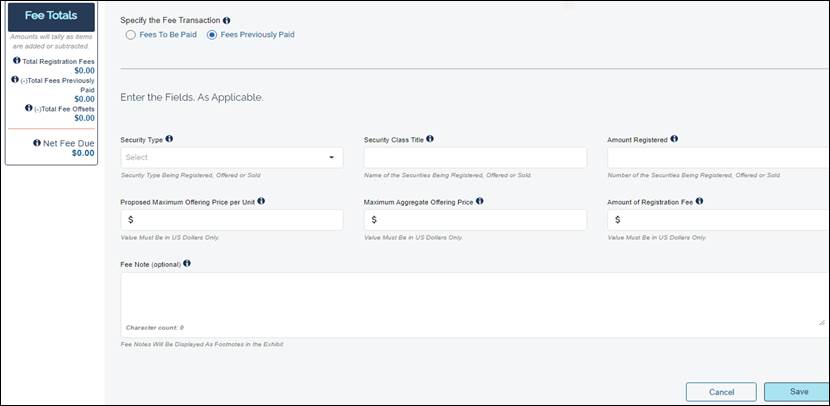Viewport: 830px width, 406px height.
Task: Click the Amount of Registration Fee info icon
Action: point(699,201)
